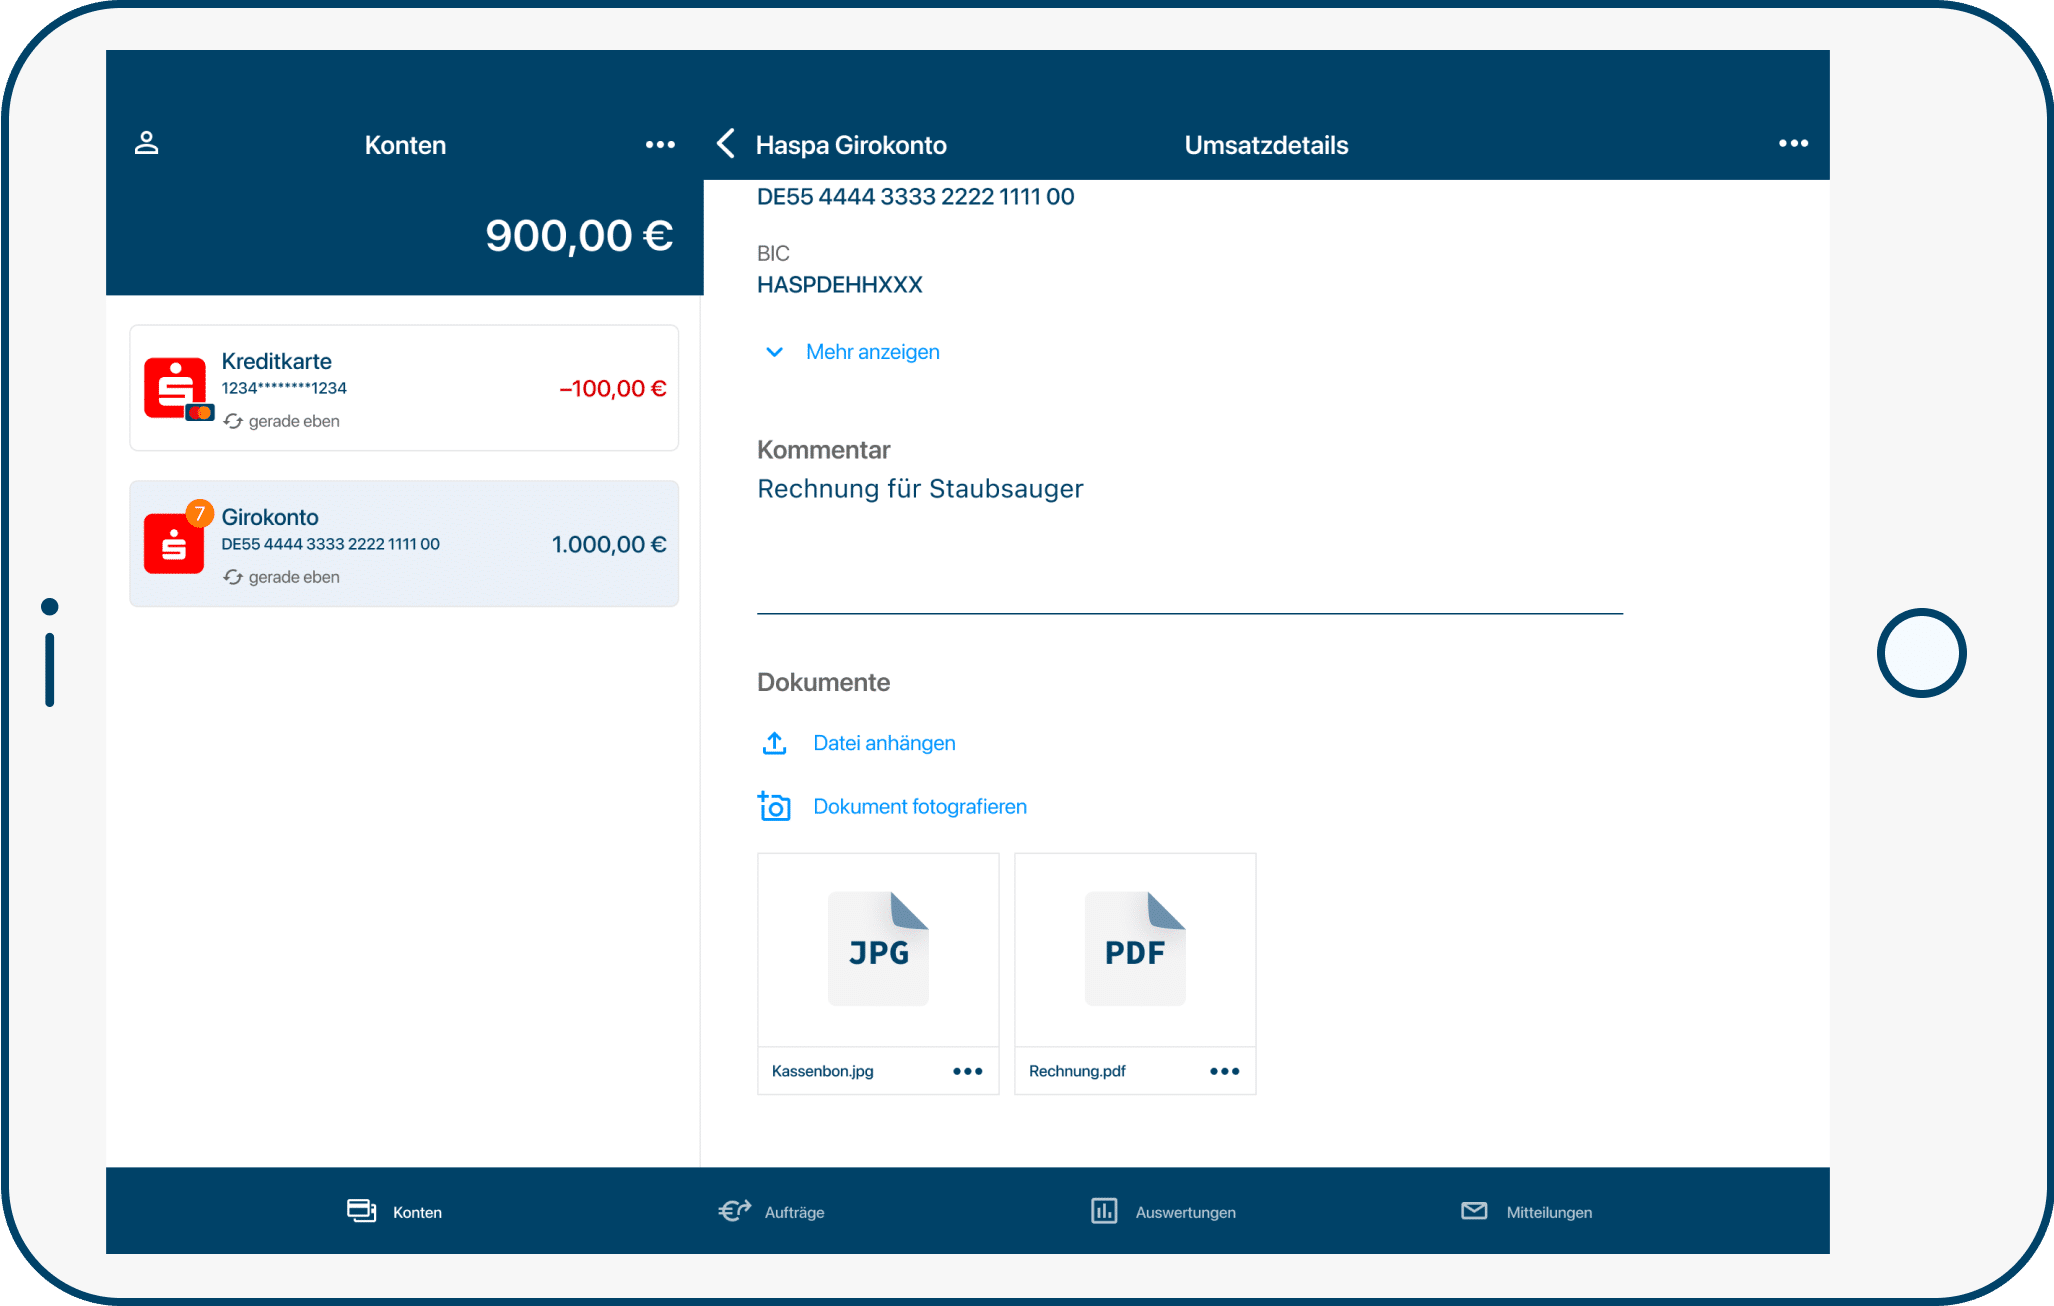Click the BIC value HASPDEHHXXX
The width and height of the screenshot is (2054, 1306).
(x=840, y=285)
